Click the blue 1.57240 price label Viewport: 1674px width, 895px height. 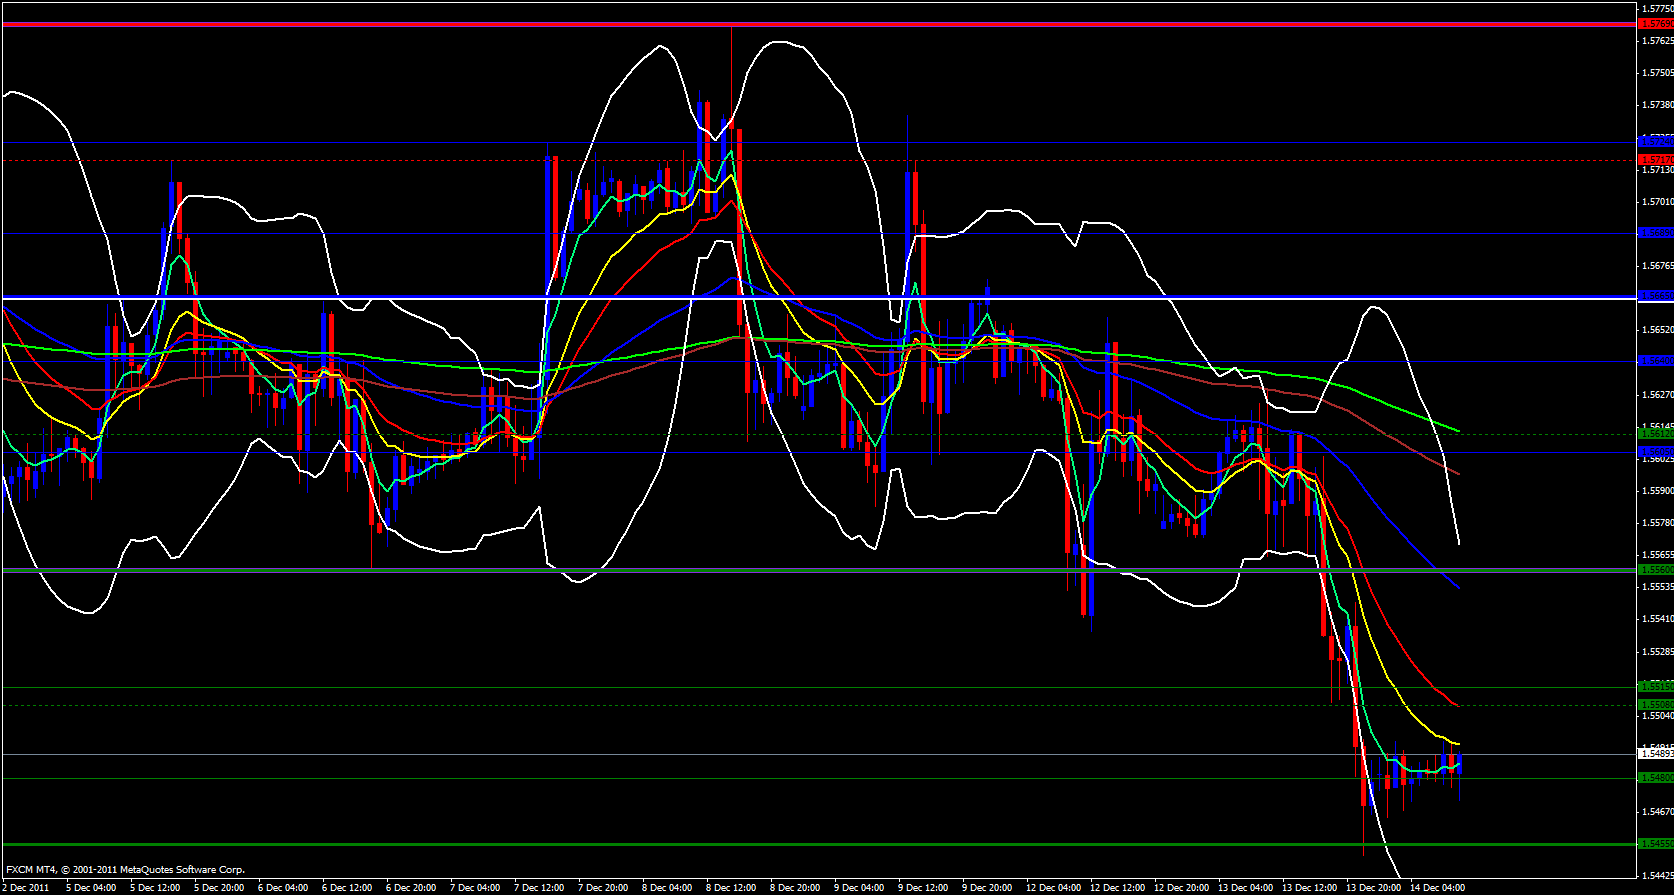point(1655,142)
